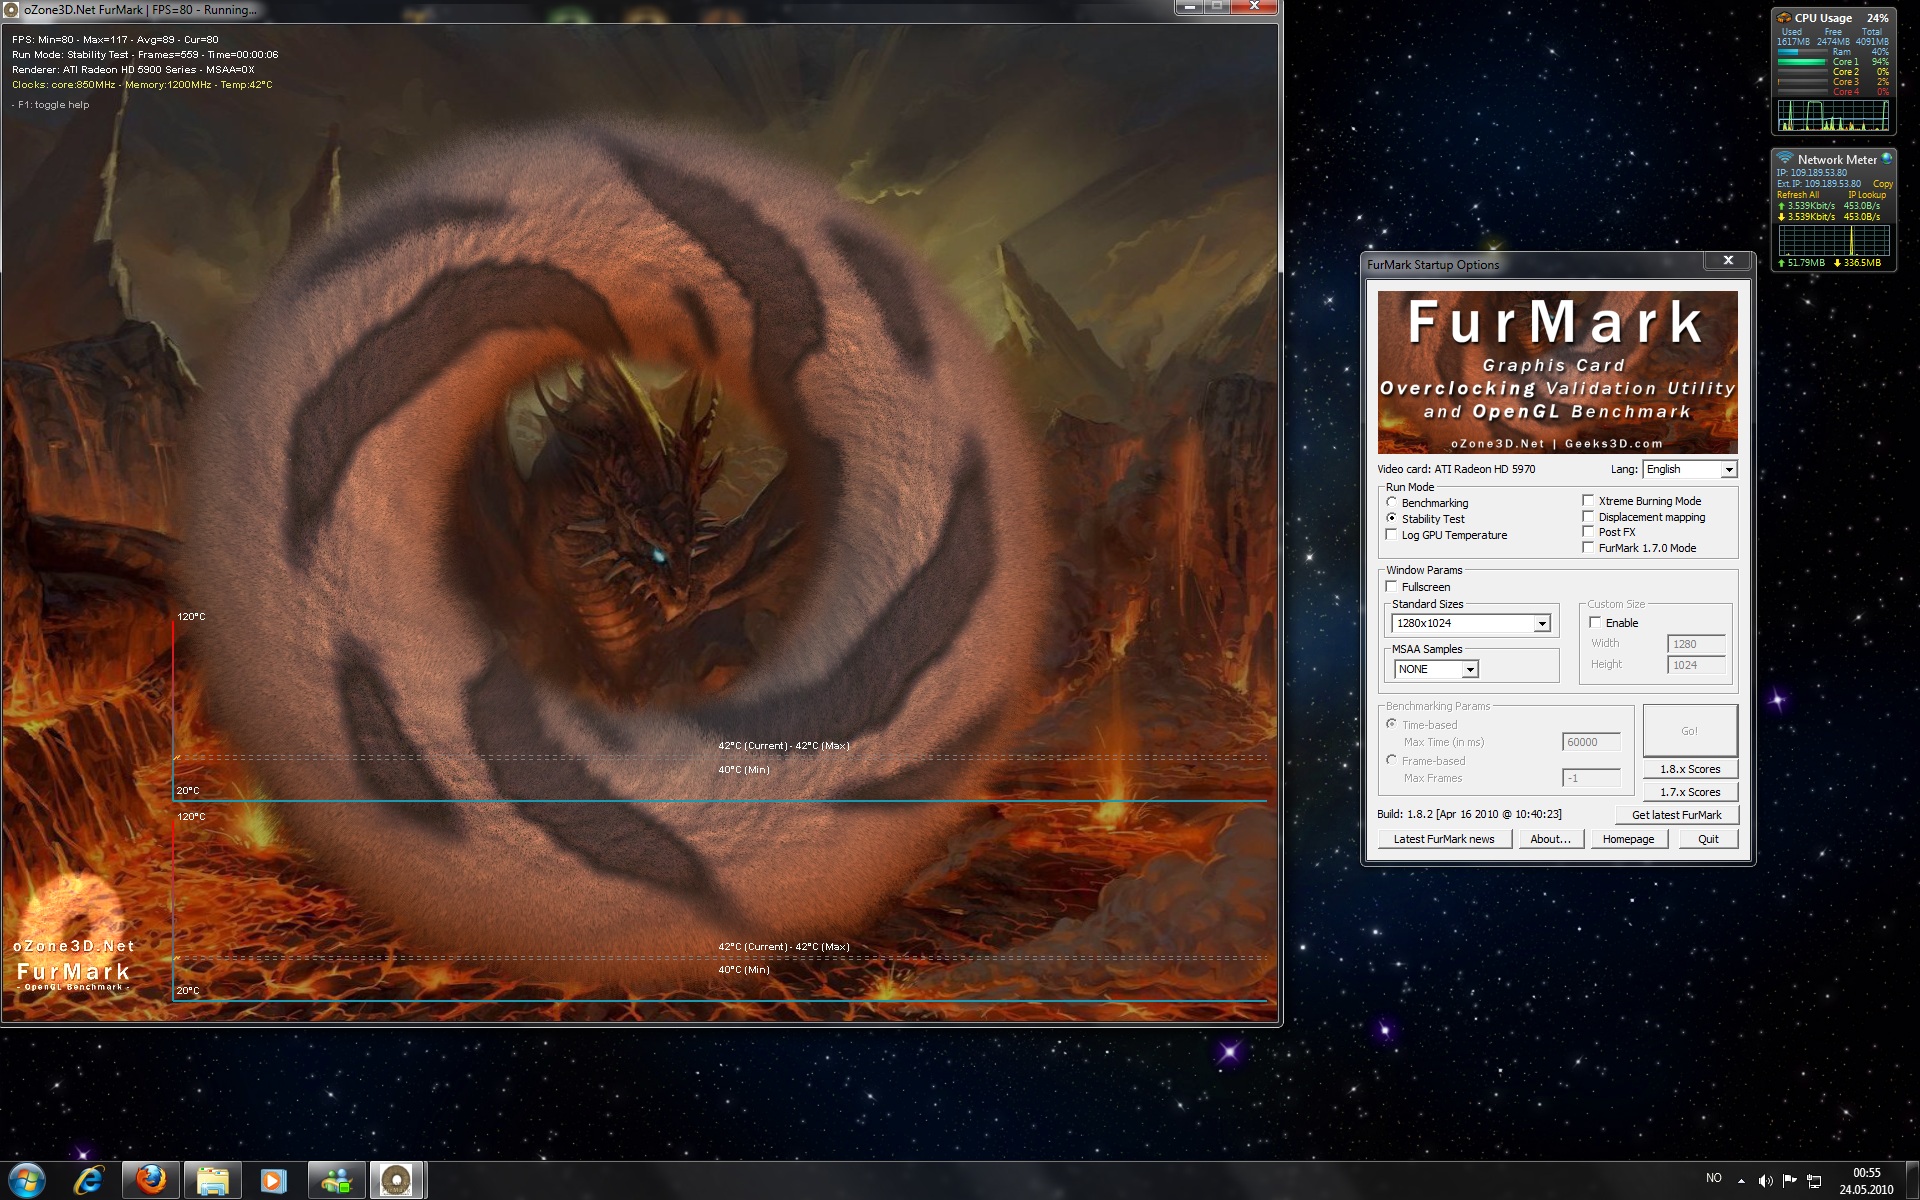Click the custom Width field
The image size is (1920, 1200).
1695,644
